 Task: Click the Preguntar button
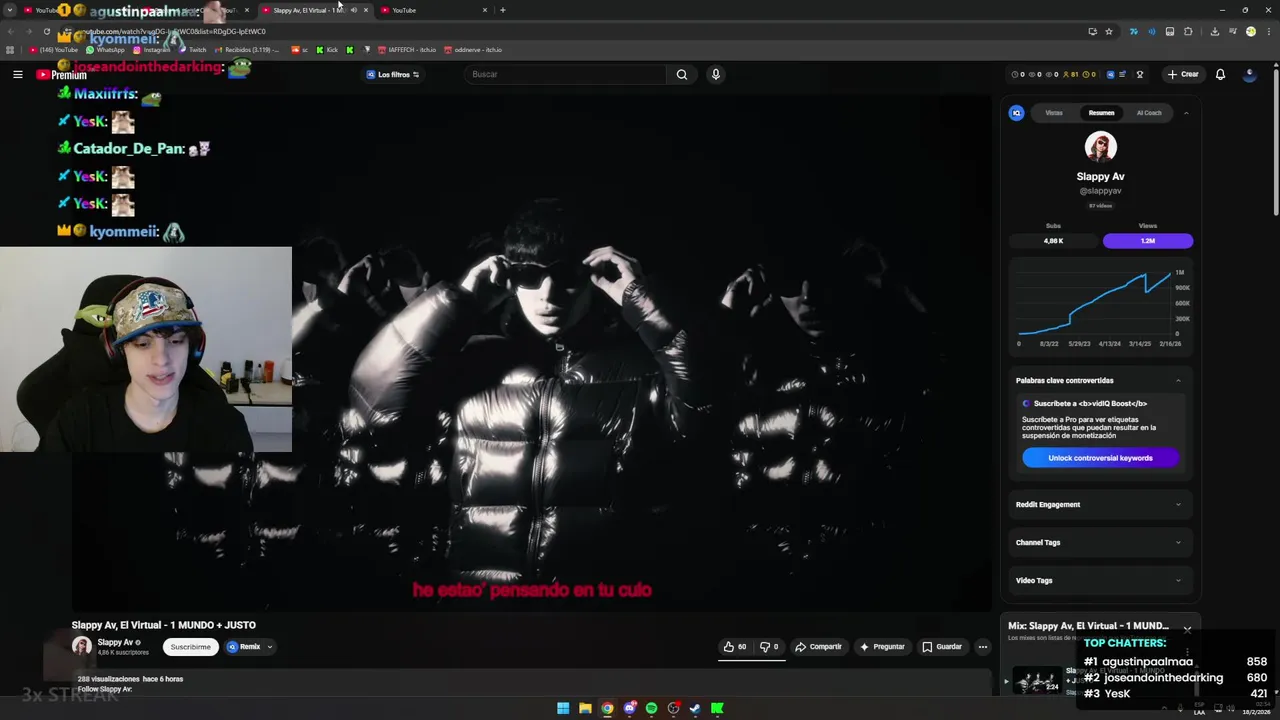(x=881, y=647)
